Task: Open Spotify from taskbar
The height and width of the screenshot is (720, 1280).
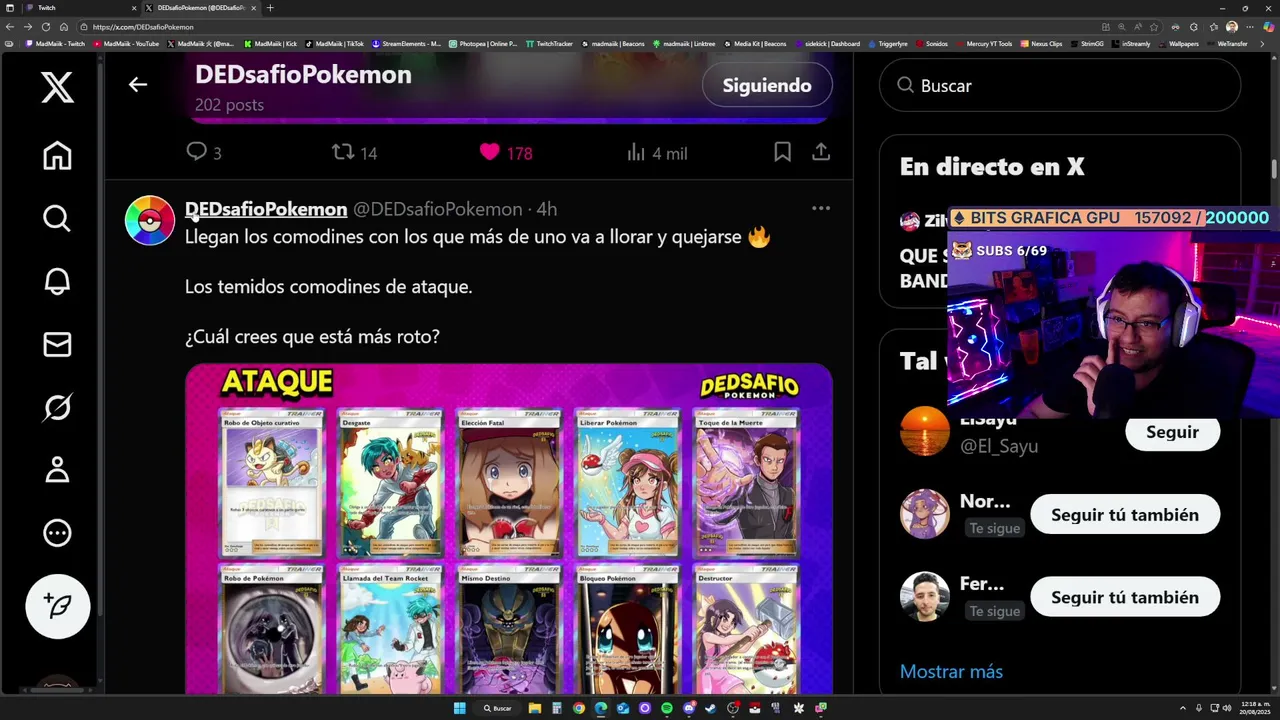Action: 667,708
